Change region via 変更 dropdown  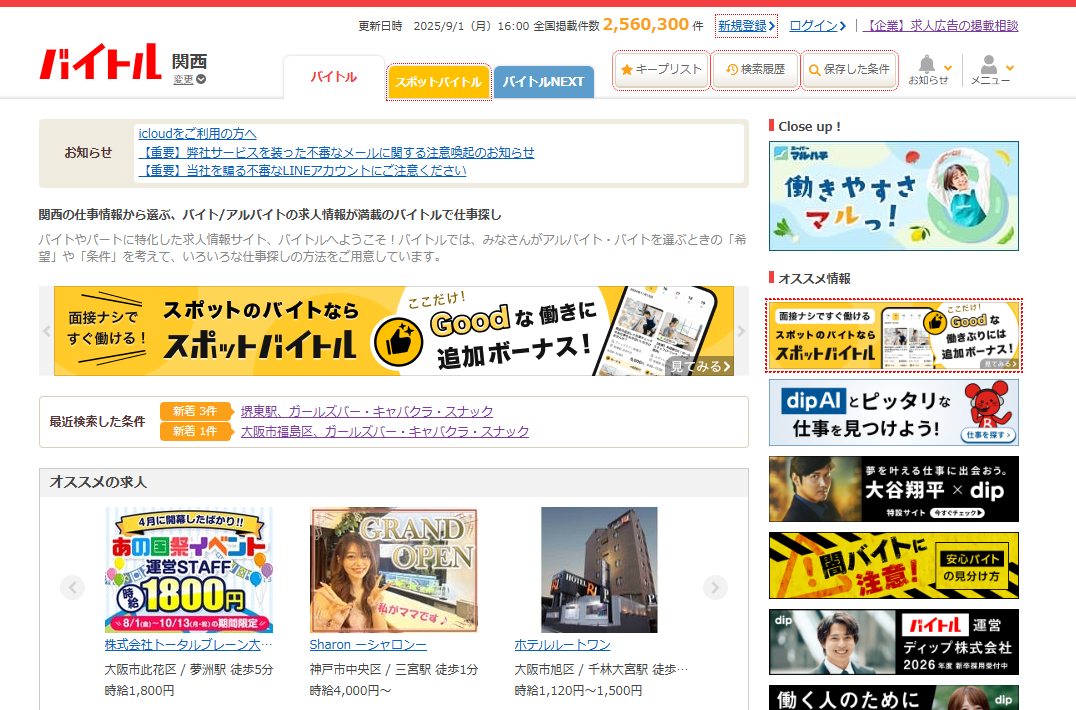[x=189, y=80]
